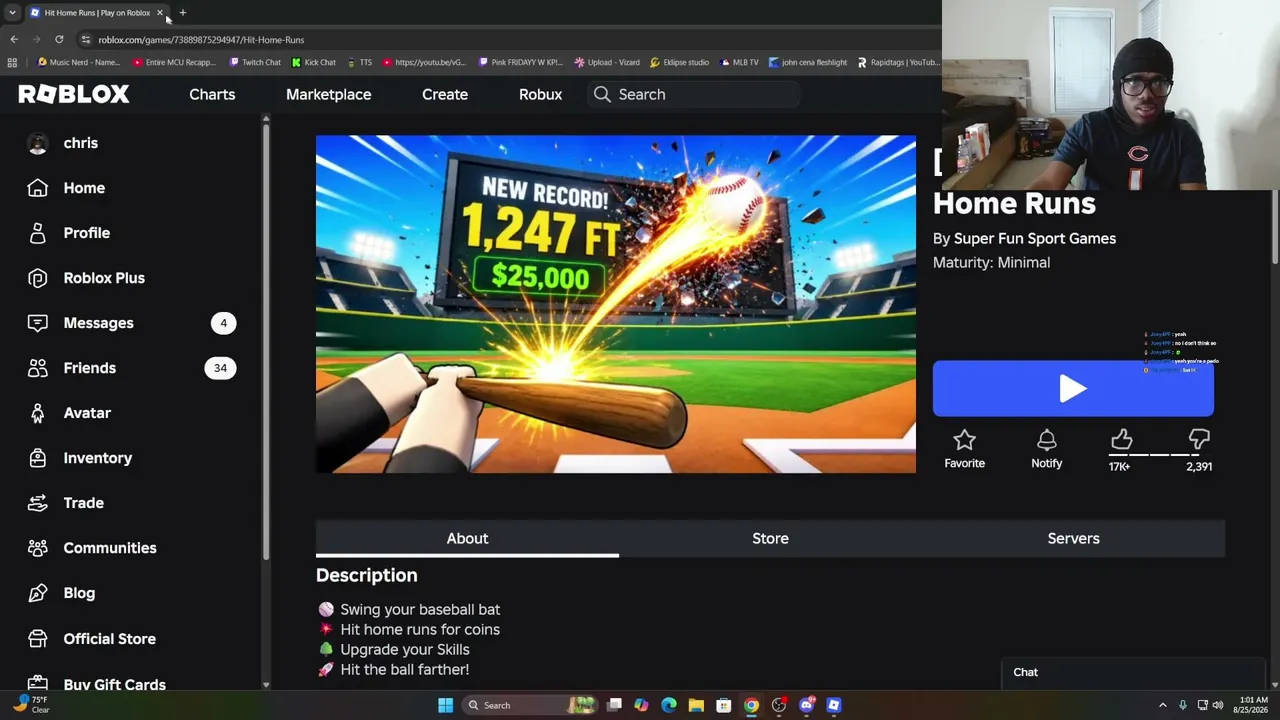Click the Profile person icon in sidebar

[37, 233]
